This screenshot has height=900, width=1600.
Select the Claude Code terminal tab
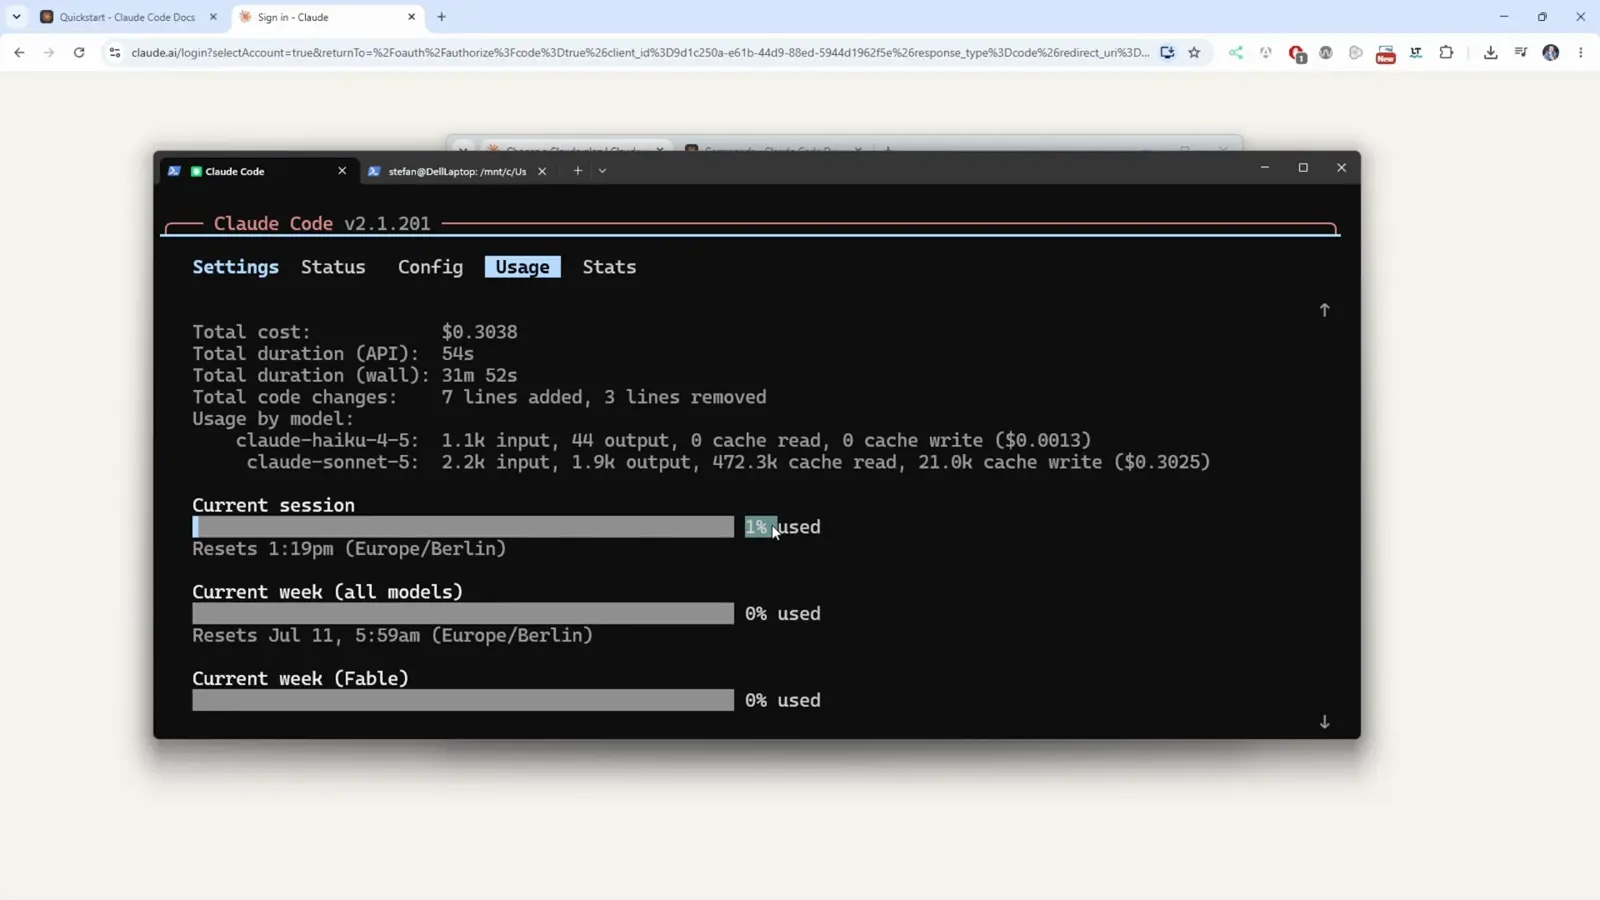(x=258, y=171)
